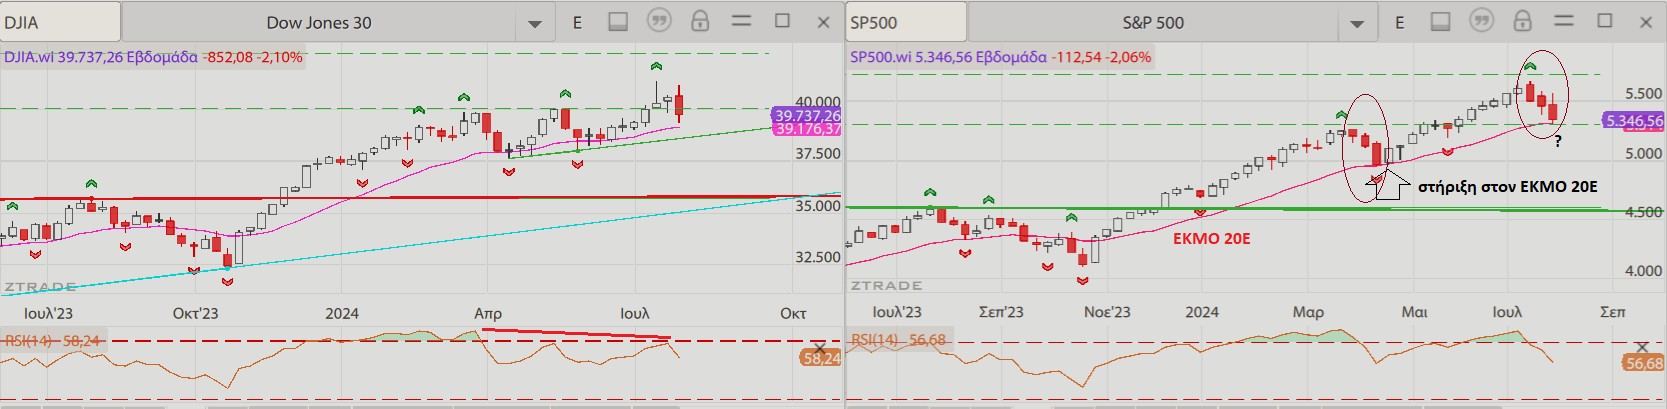
Task: Open the S&P 500 instrument dropdown arrow
Action: point(1357,23)
